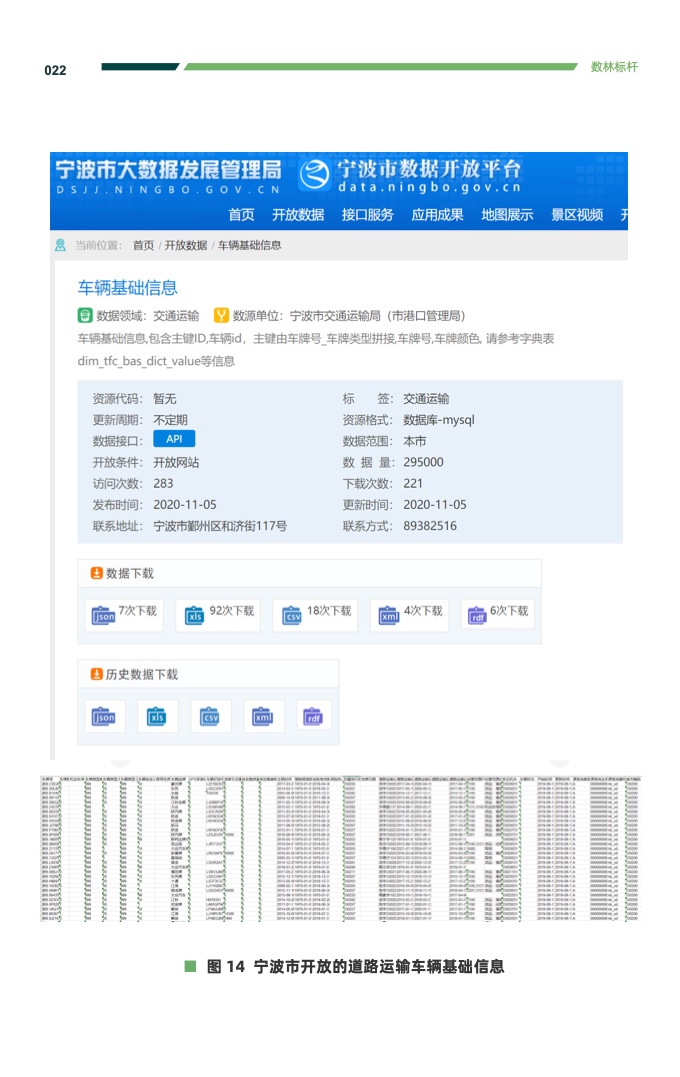Open 地图展示 in the navigation bar
680x1077 pixels.
(507, 215)
